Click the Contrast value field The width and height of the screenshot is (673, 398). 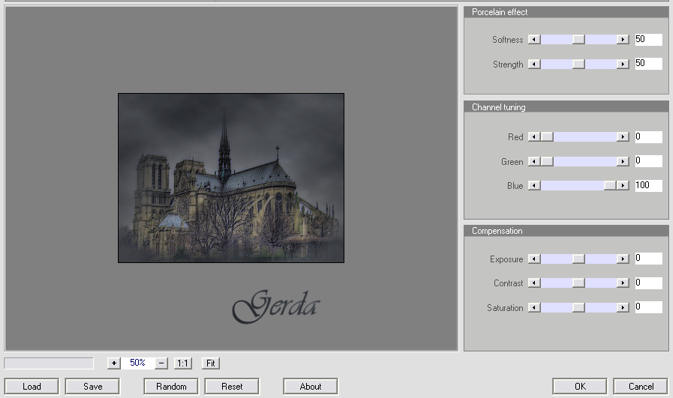[x=648, y=283]
